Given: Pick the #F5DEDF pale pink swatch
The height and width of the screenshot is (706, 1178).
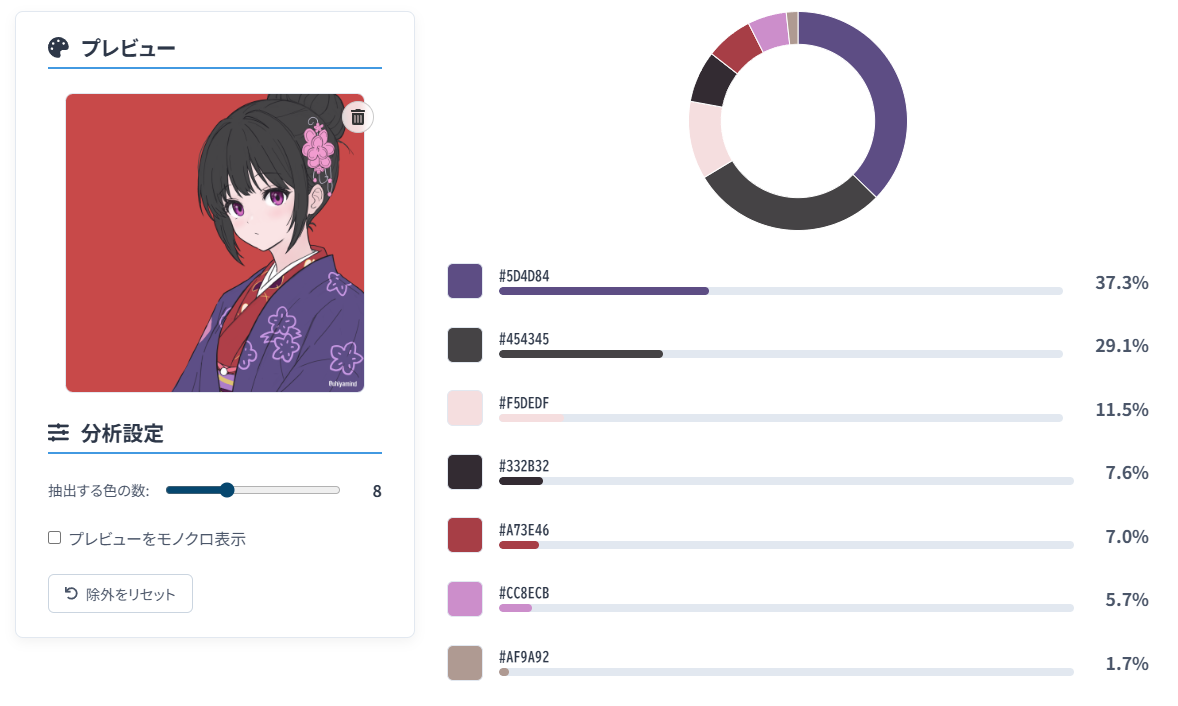Looking at the screenshot, I should [465, 408].
